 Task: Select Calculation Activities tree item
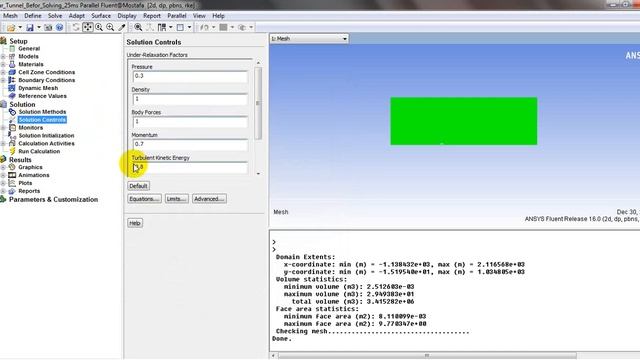tap(46, 144)
